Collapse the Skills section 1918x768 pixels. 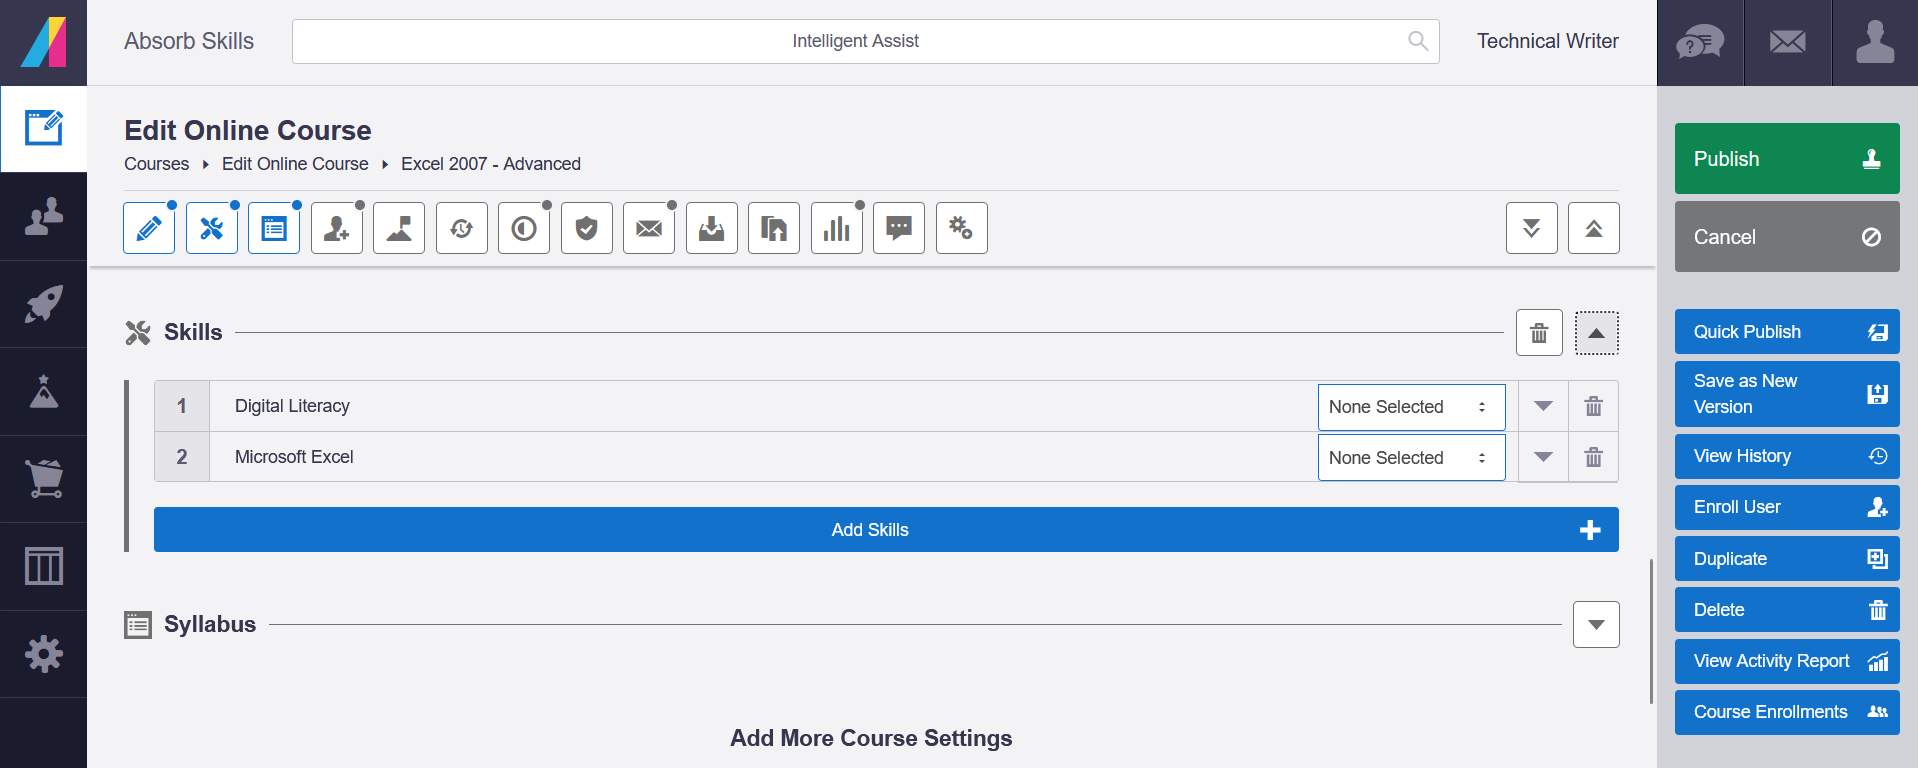coord(1597,333)
